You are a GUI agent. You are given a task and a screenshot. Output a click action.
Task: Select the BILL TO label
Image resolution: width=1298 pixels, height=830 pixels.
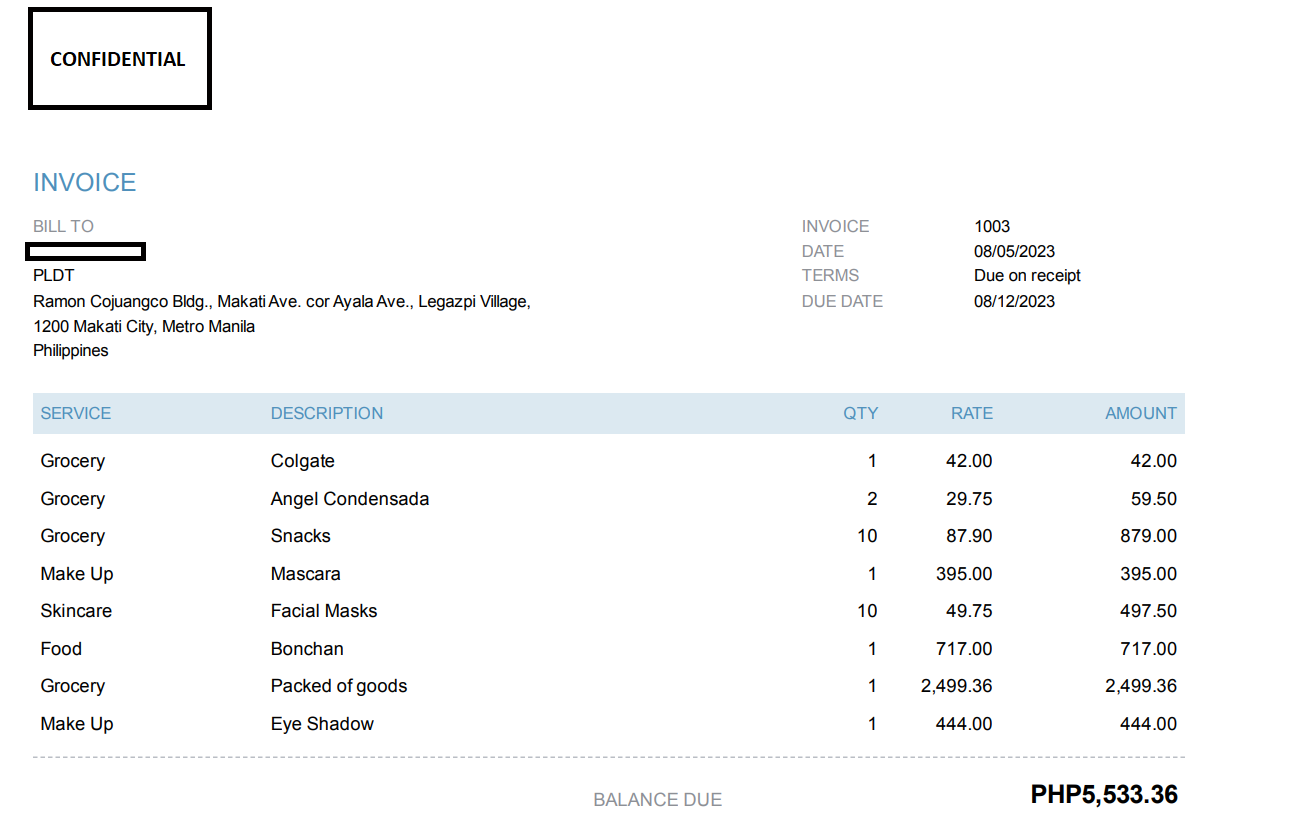tap(63, 226)
